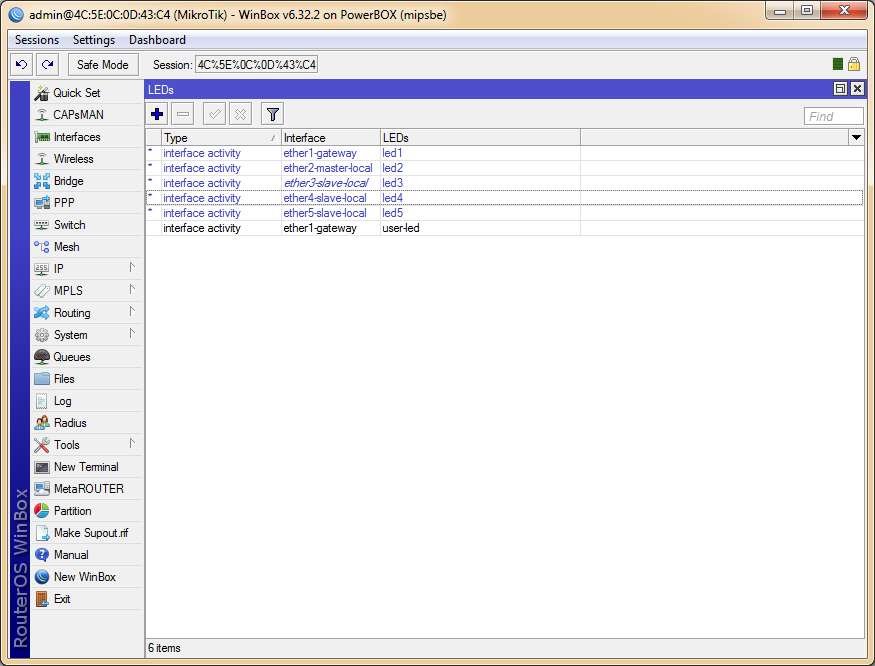Click the Filter funnel icon
This screenshot has width=875, height=666.
click(x=272, y=114)
